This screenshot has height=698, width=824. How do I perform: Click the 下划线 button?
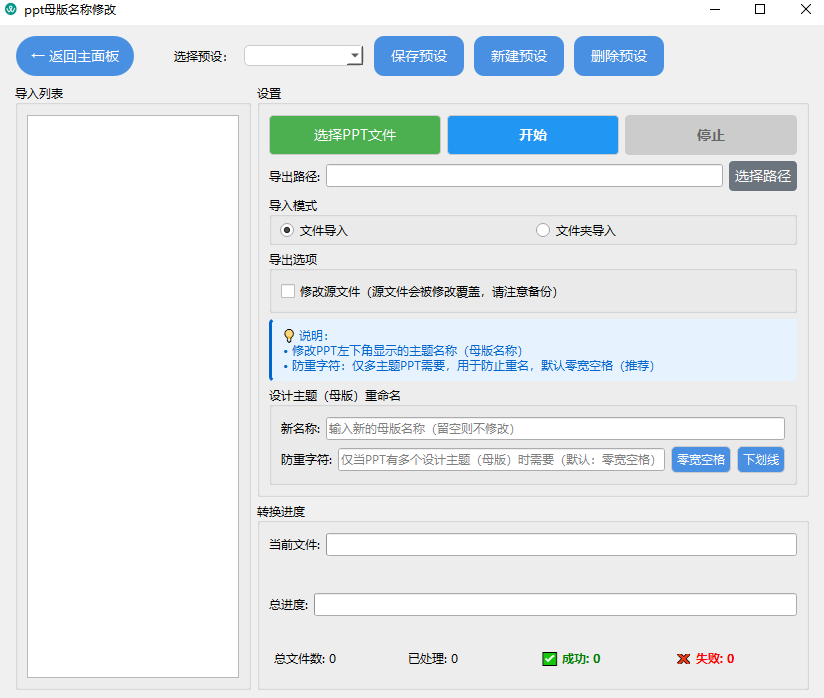click(761, 460)
